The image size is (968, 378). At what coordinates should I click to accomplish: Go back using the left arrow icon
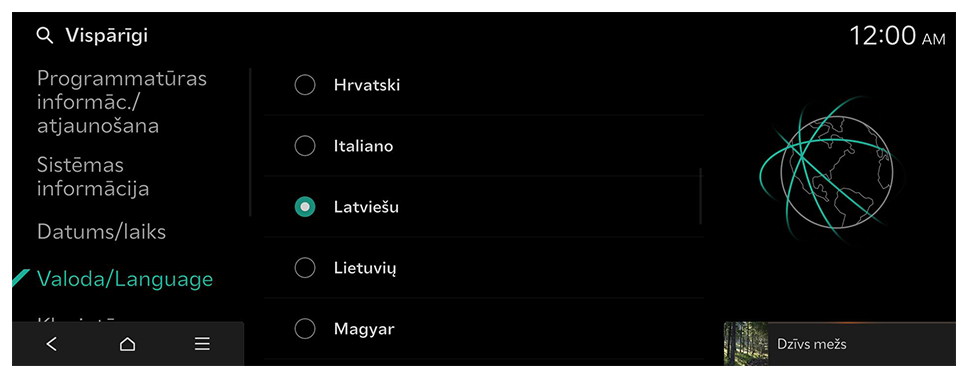pyautogui.click(x=52, y=344)
